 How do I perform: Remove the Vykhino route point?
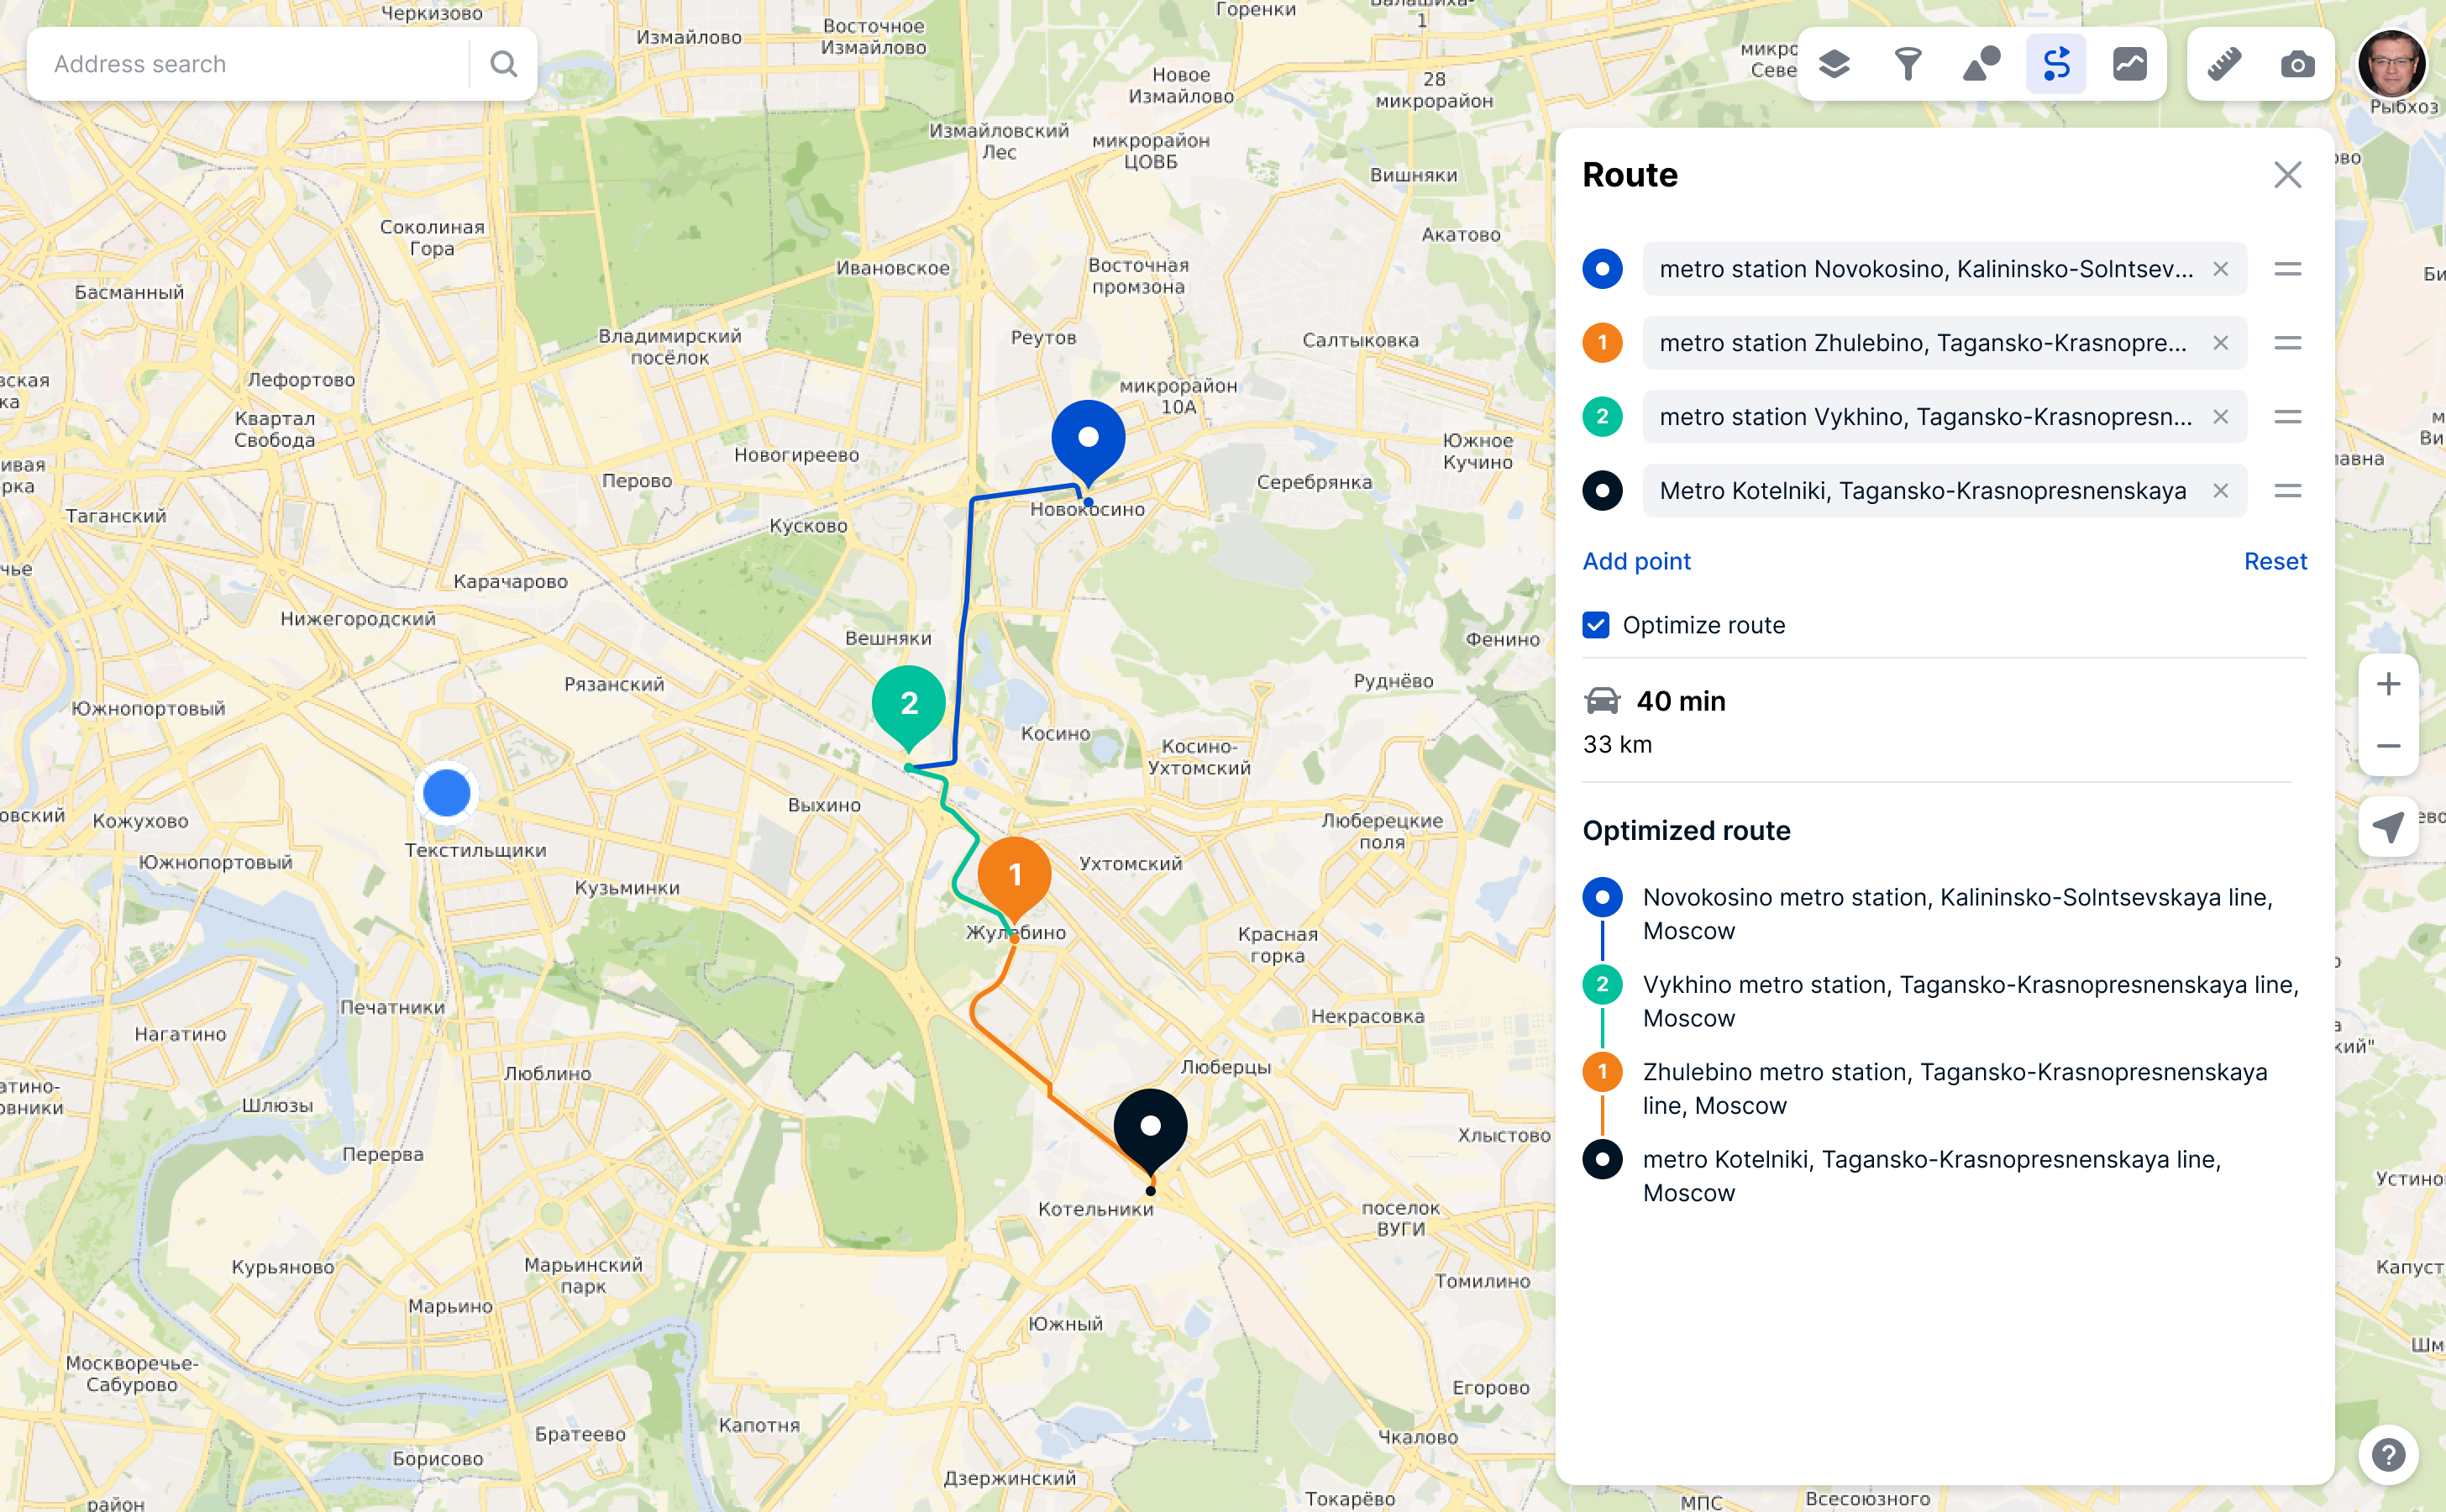click(2220, 417)
